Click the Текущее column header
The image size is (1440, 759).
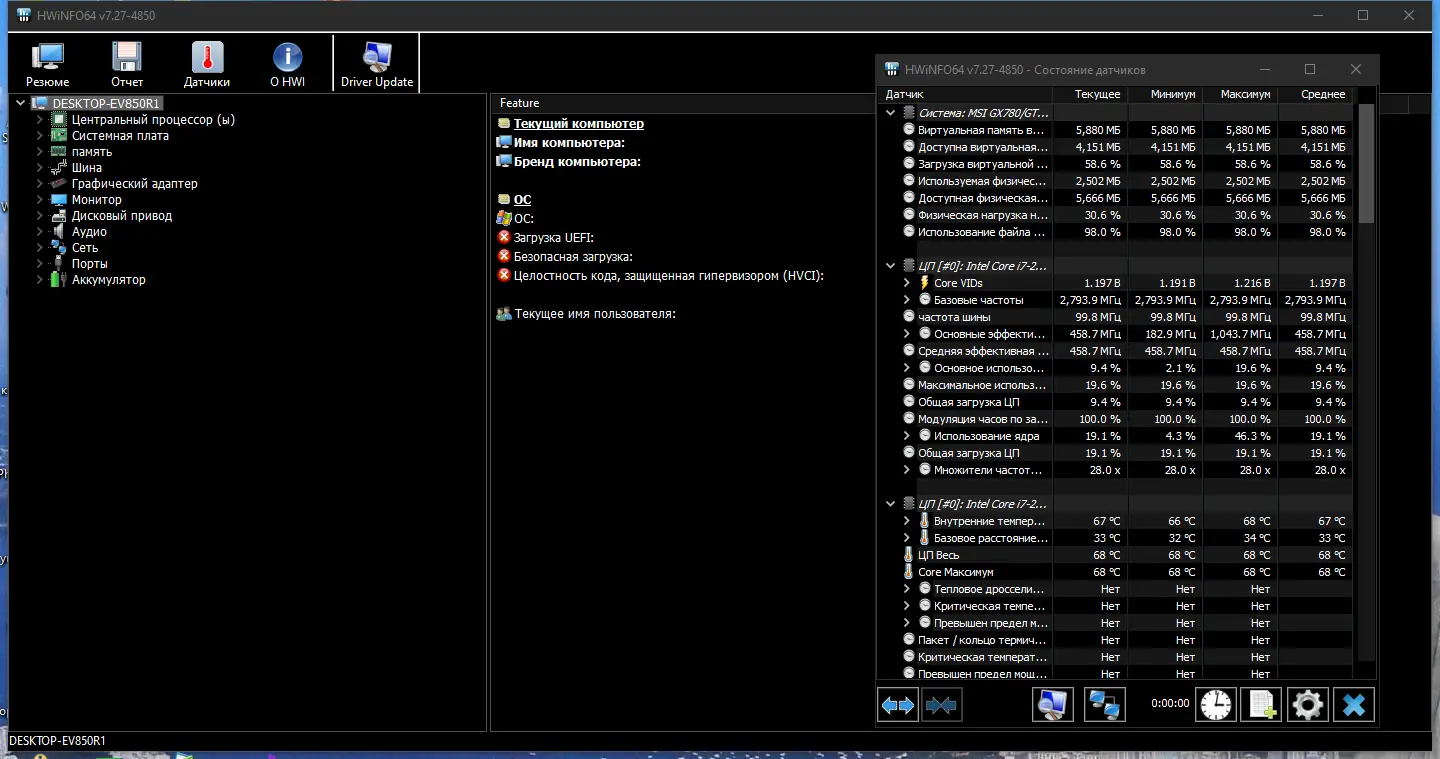[x=1089, y=94]
